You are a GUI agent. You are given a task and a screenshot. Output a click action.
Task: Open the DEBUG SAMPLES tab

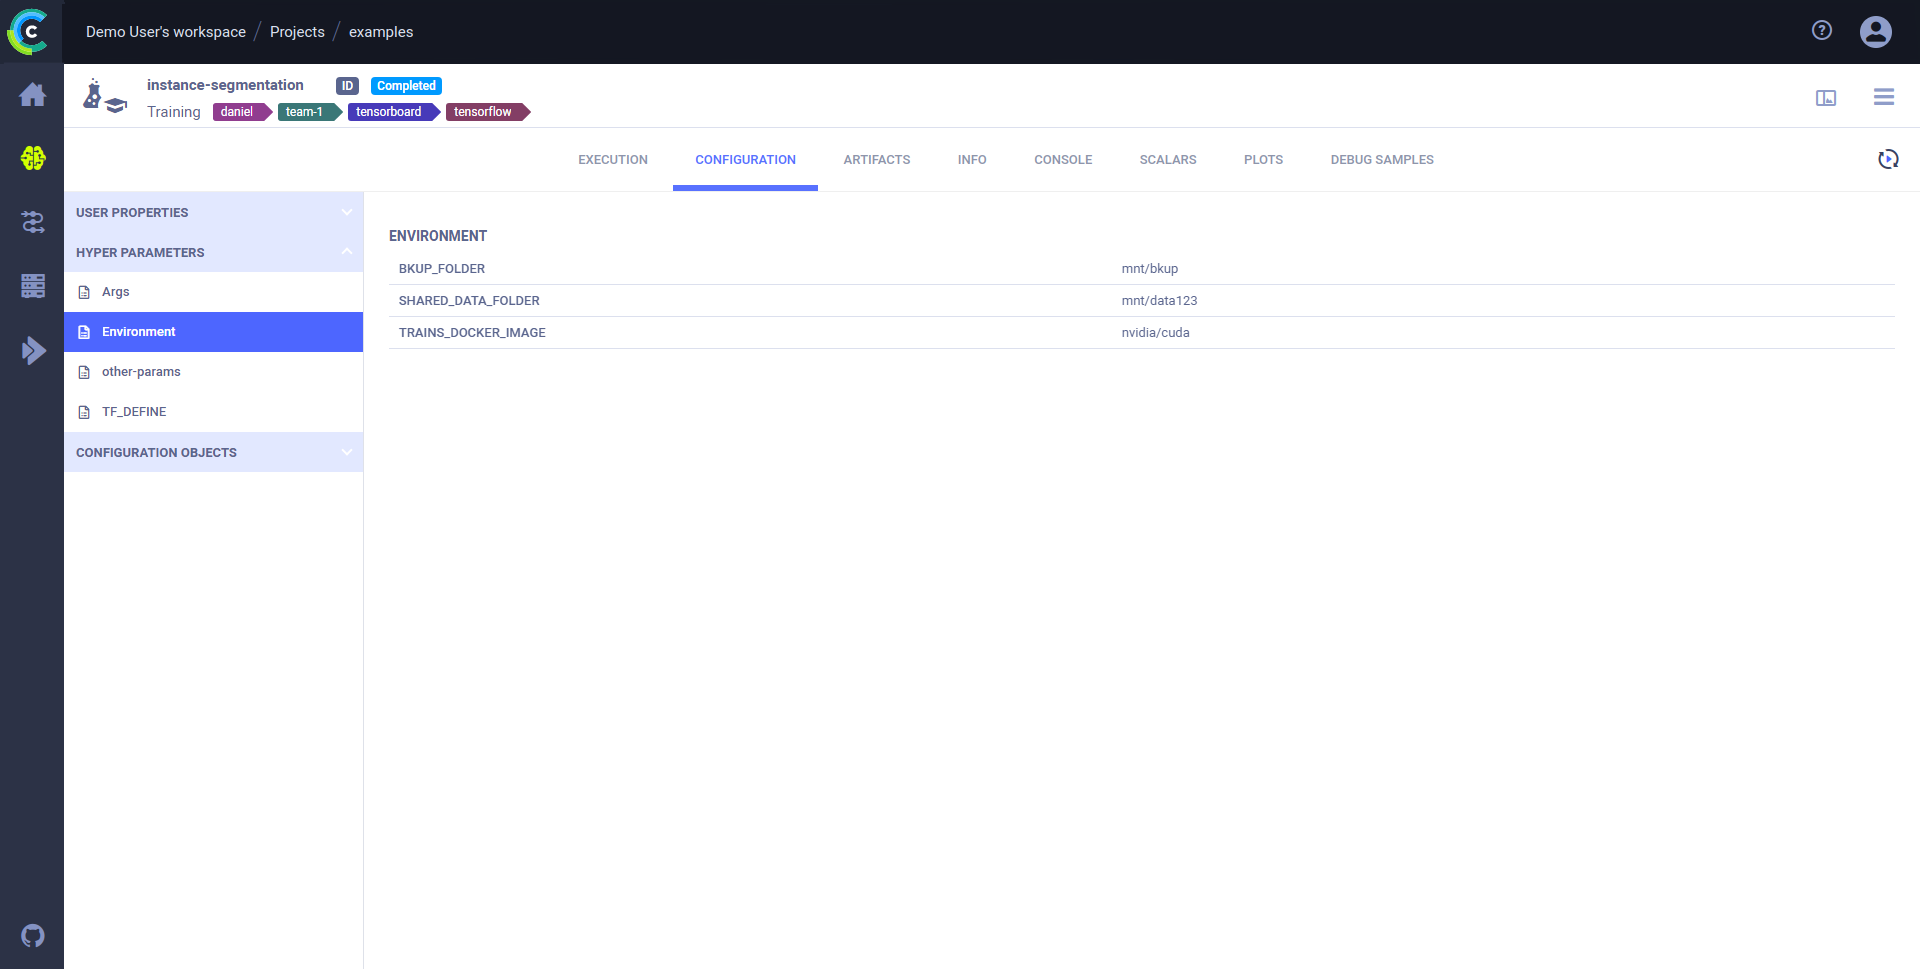tap(1381, 159)
